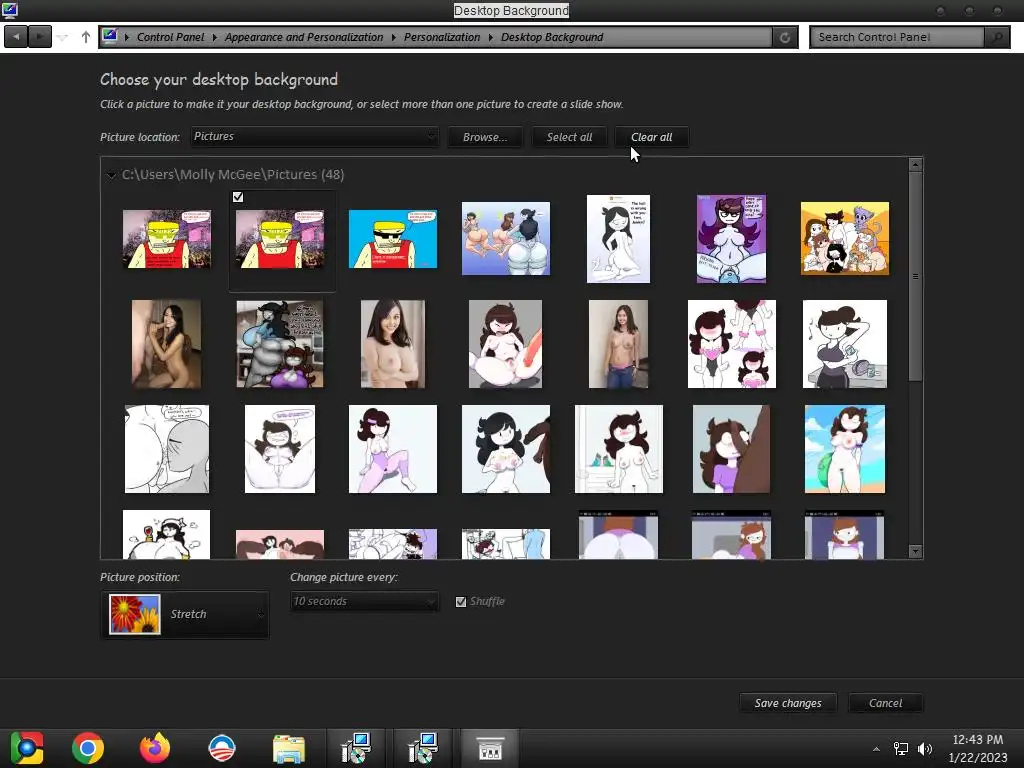Uncheck the checked thumbnail's checkbox
The height and width of the screenshot is (768, 1024).
coord(238,197)
